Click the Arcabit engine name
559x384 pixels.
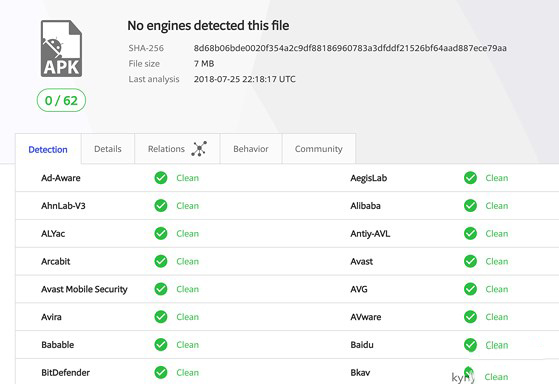(x=56, y=261)
